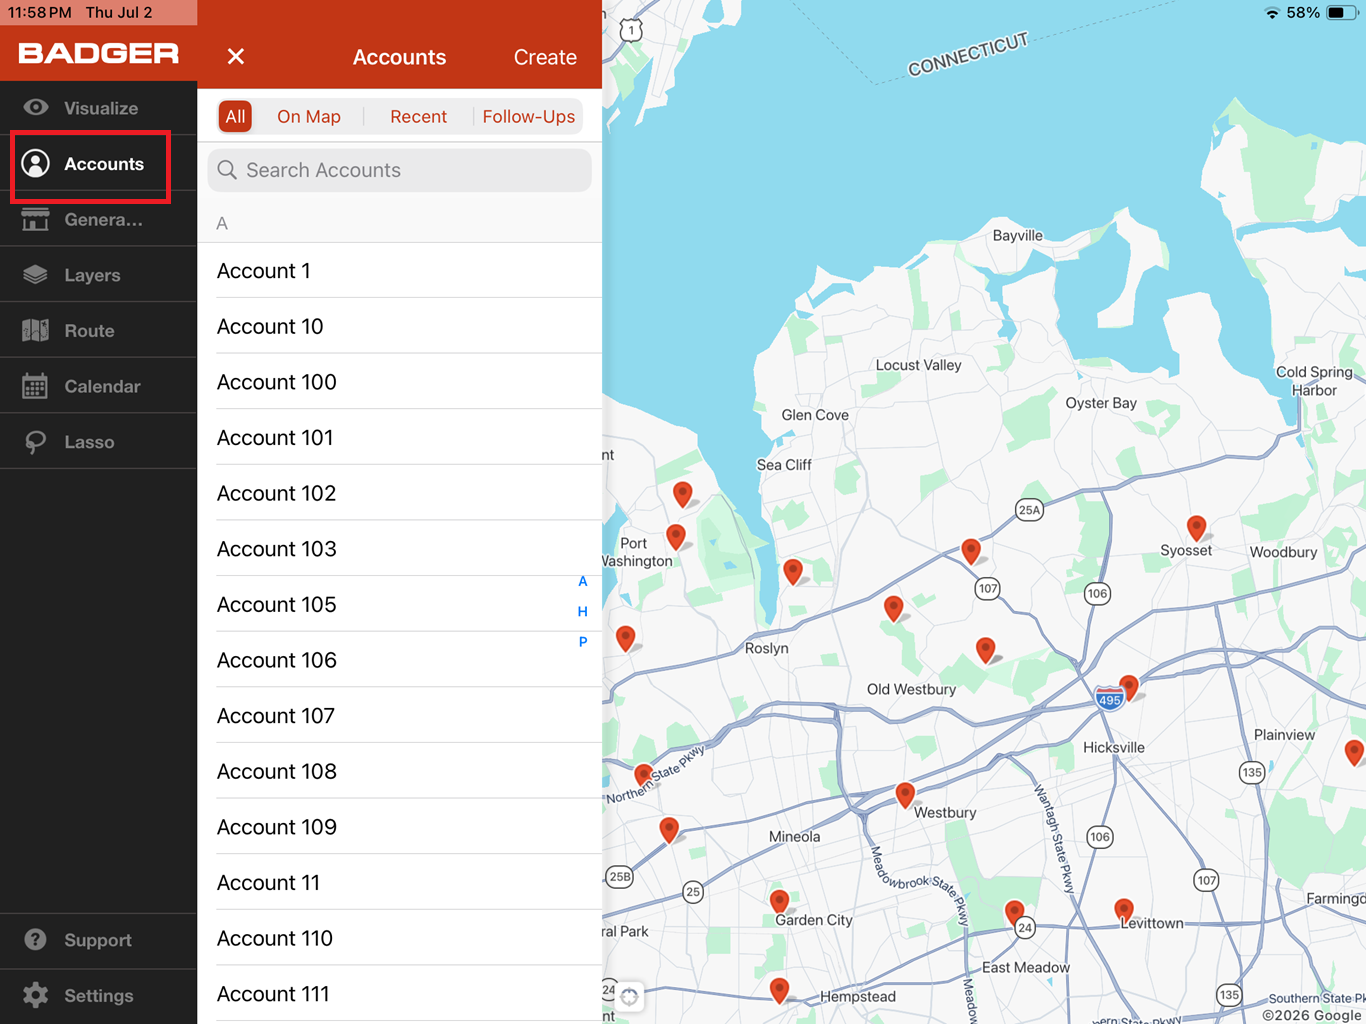Click the battery status icon
The width and height of the screenshot is (1366, 1024).
(x=1342, y=13)
